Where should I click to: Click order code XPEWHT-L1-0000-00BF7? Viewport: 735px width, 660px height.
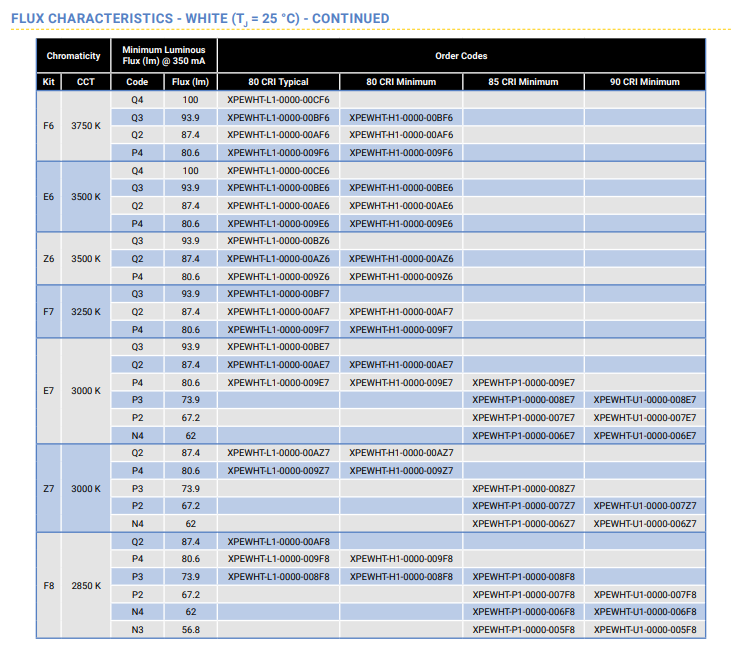(278, 294)
